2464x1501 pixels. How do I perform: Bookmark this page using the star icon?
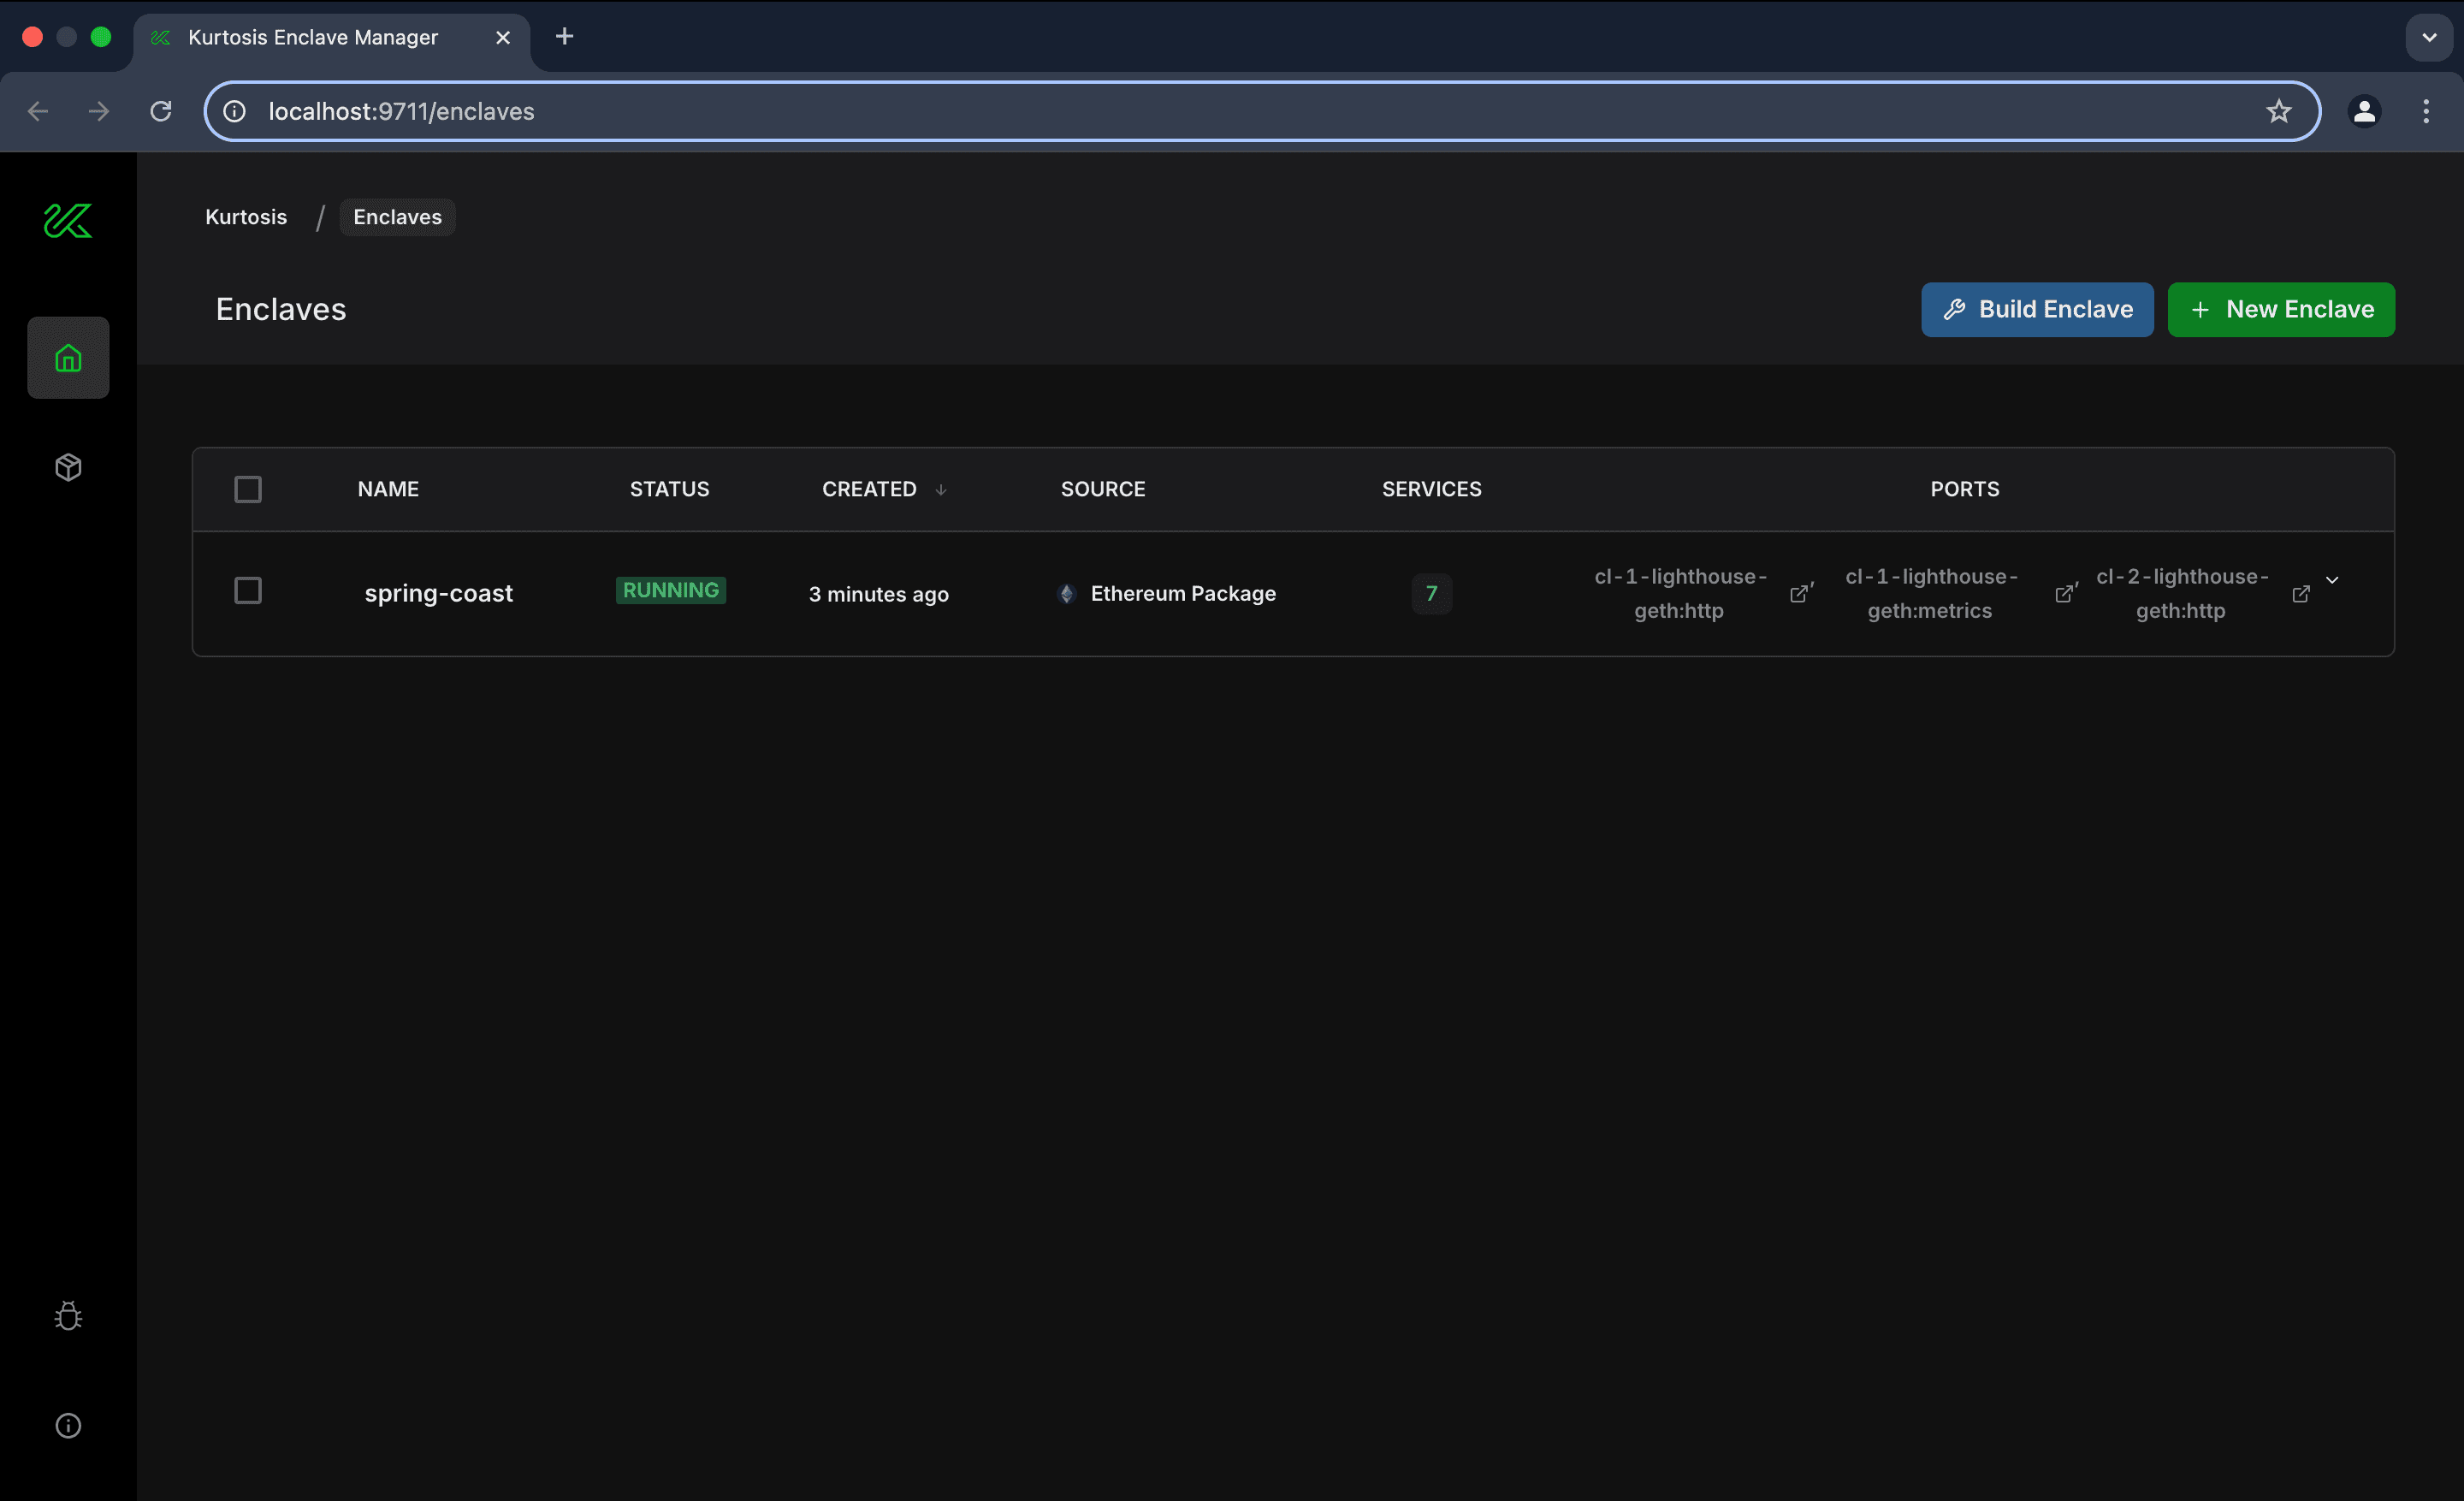(2278, 111)
